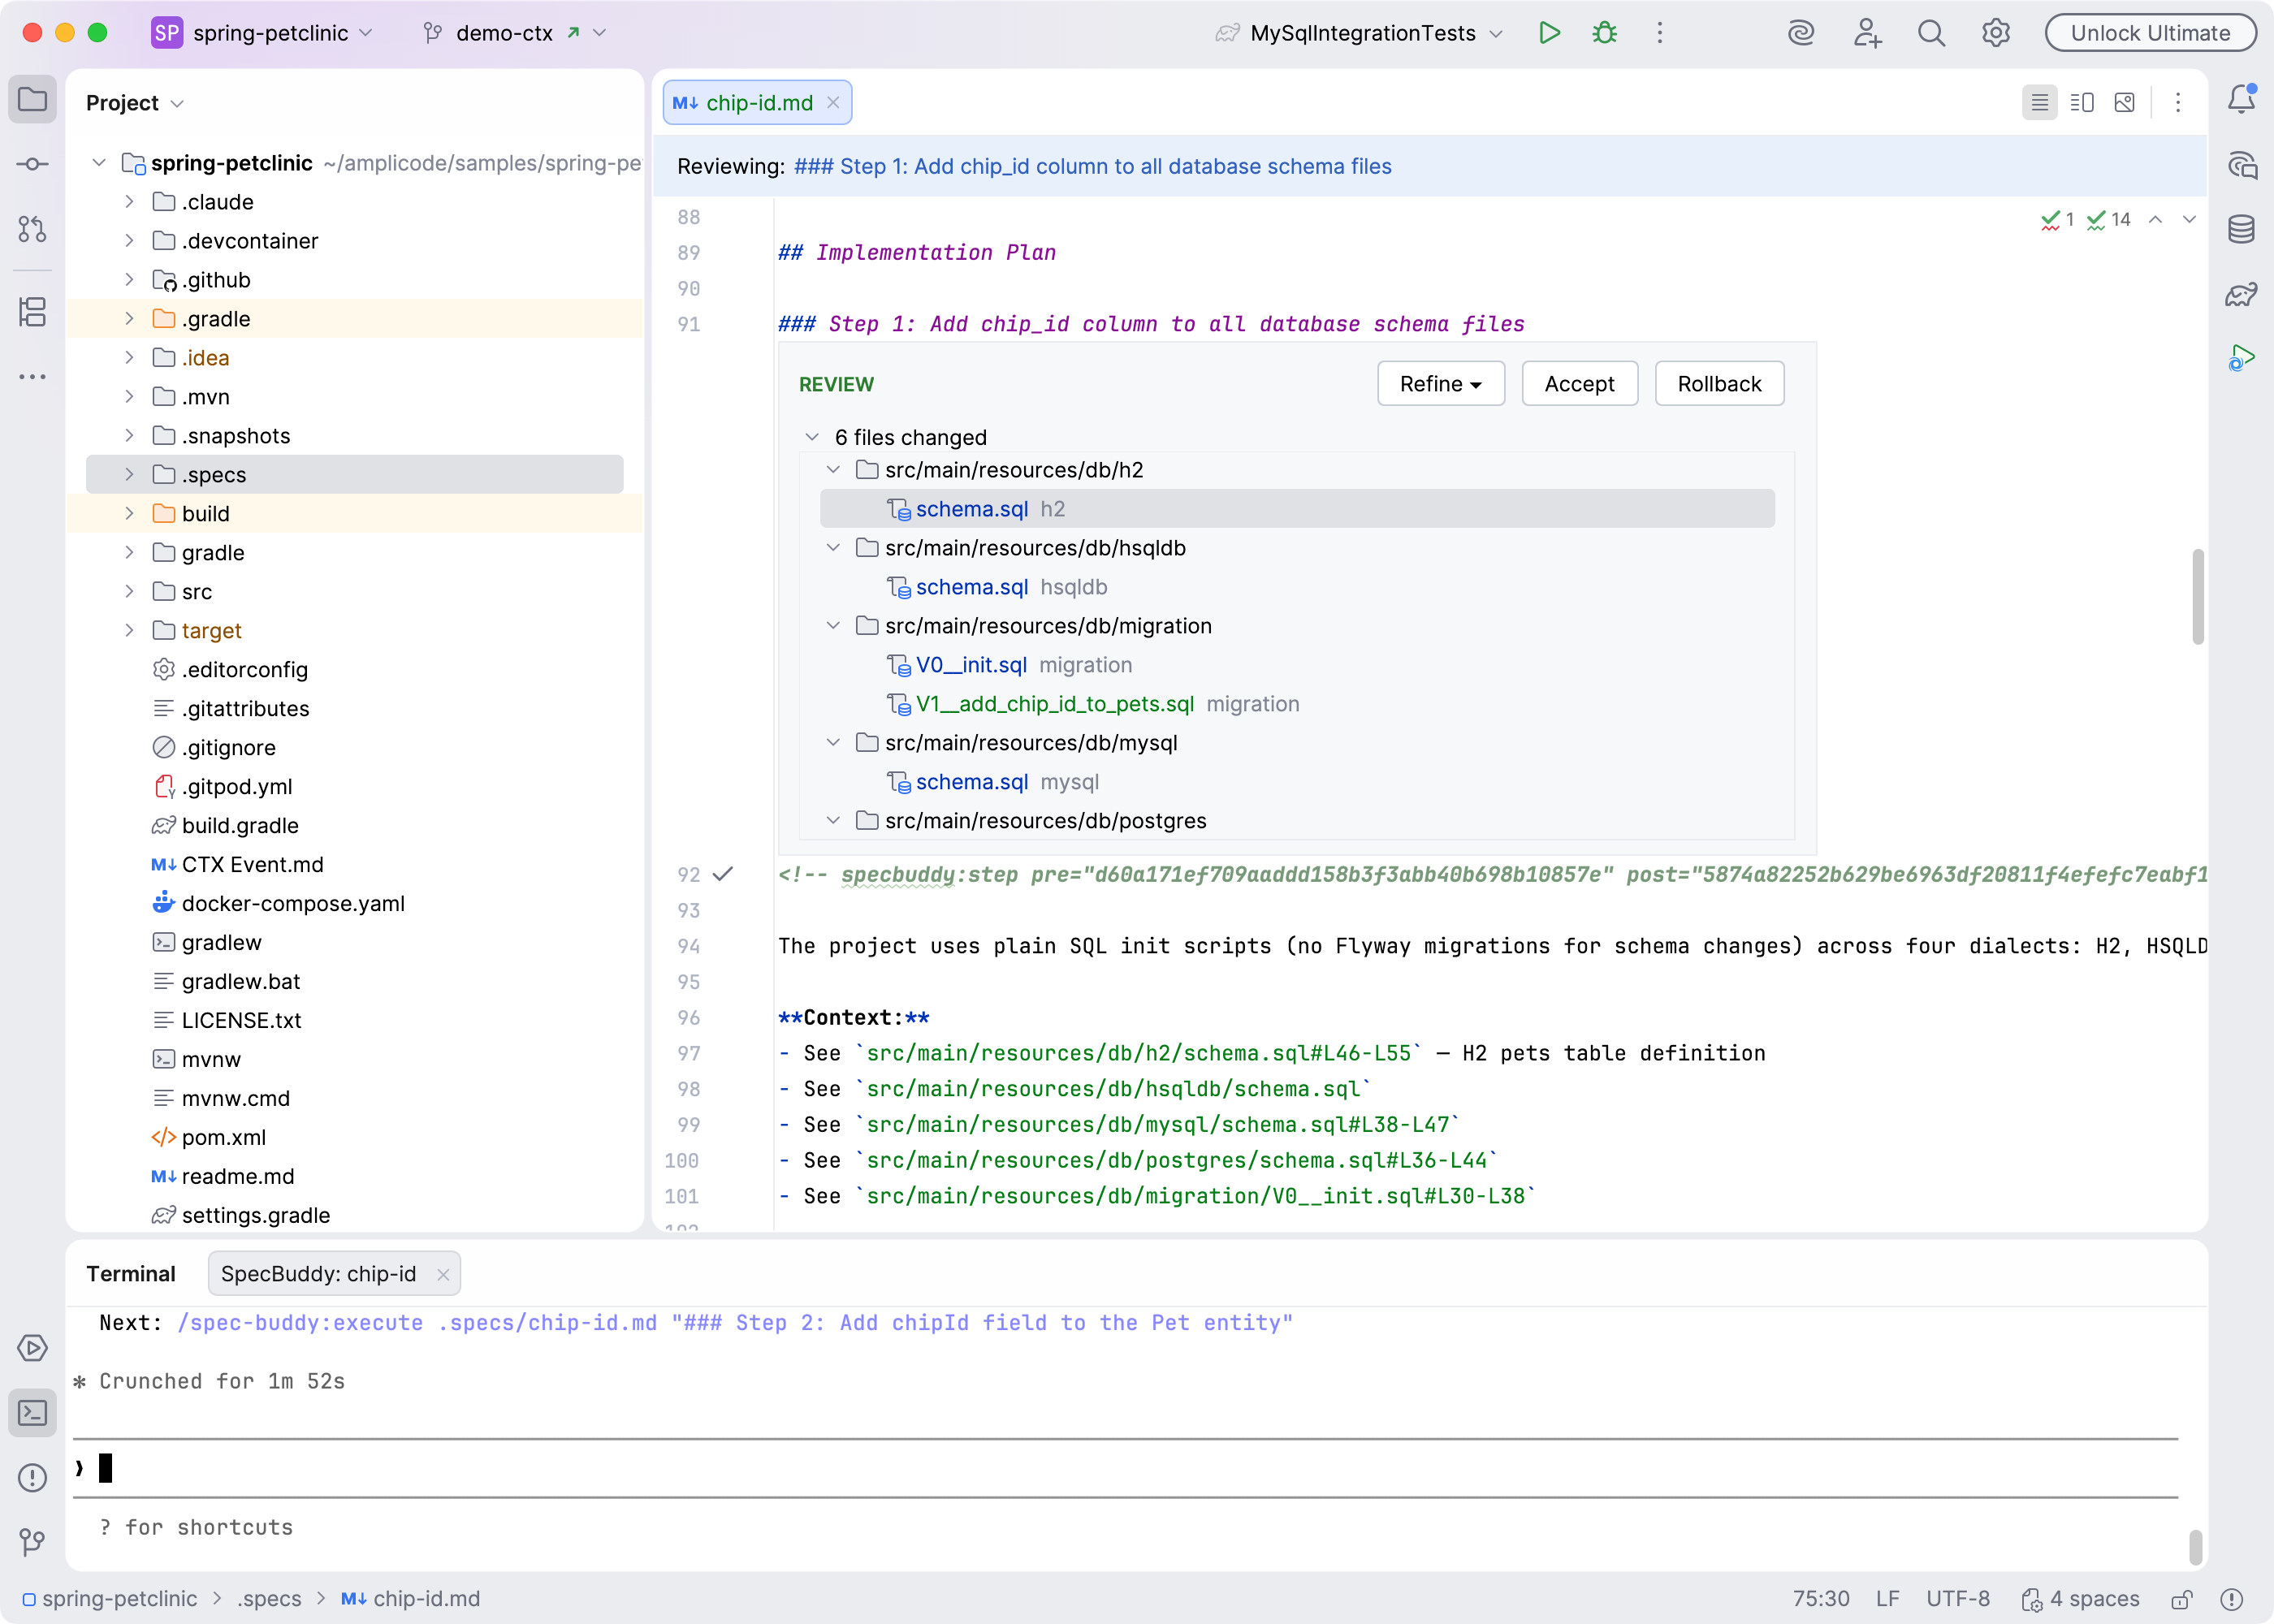Image resolution: width=2274 pixels, height=1624 pixels.
Task: Start debugging with the bug icon
Action: click(1604, 33)
